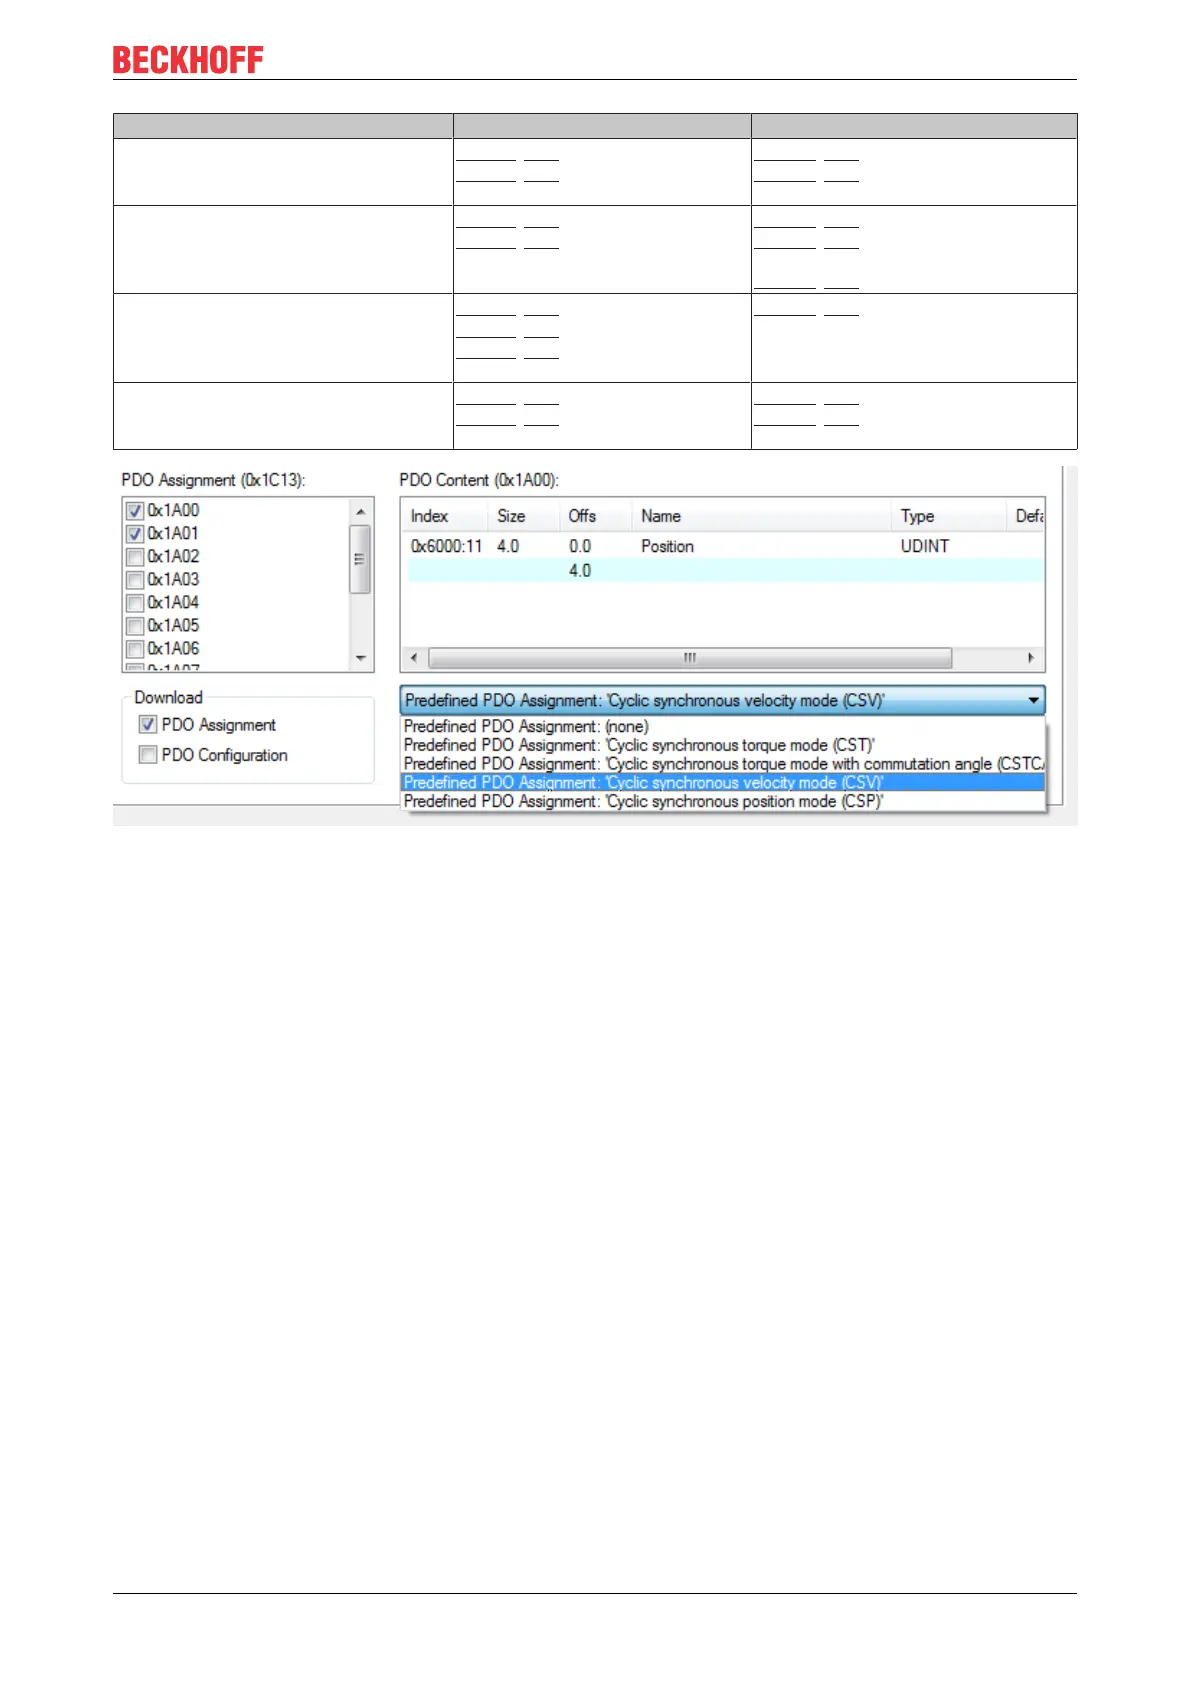Screen dimensions: 1191x1684
Task: Pick highlighted Cyclic synchronous velocity mode (CSV) entry
Action: 722,783
